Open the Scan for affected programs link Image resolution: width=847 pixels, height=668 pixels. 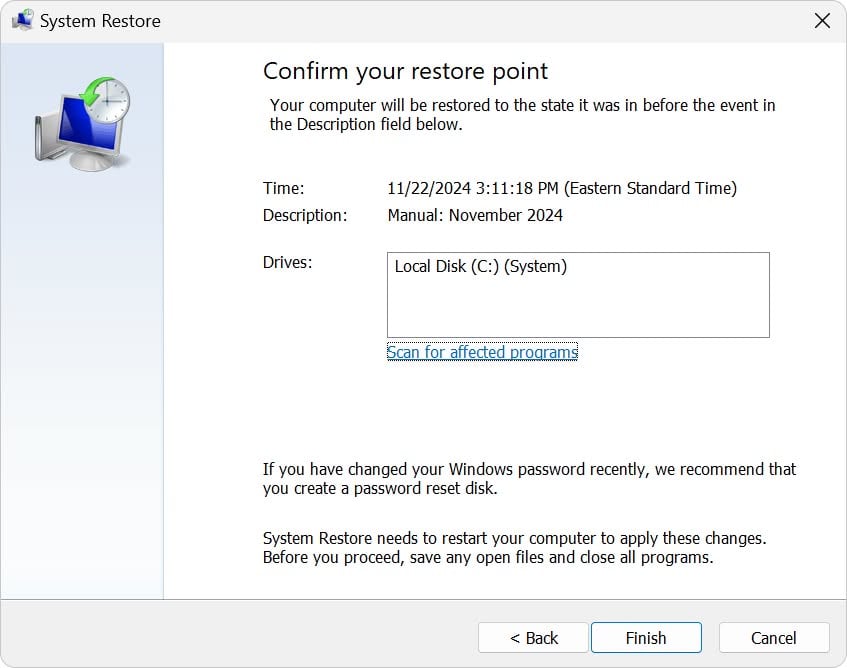pos(482,352)
